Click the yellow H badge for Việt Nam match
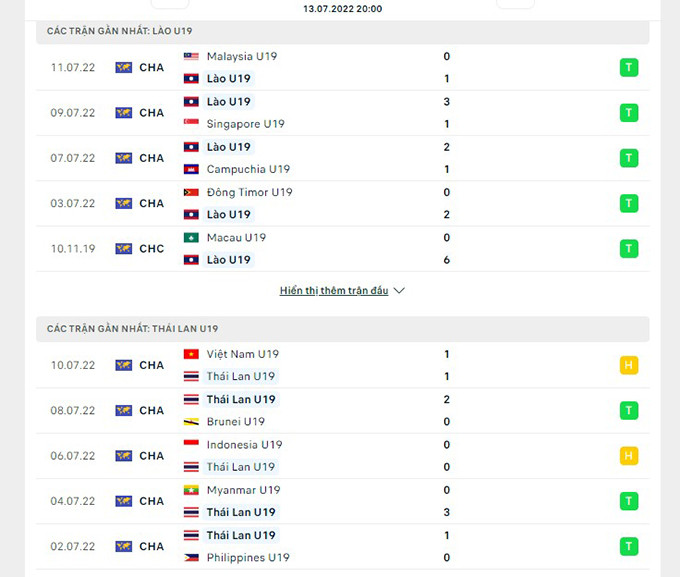Viewport: 680px width, 577px height. point(628,365)
